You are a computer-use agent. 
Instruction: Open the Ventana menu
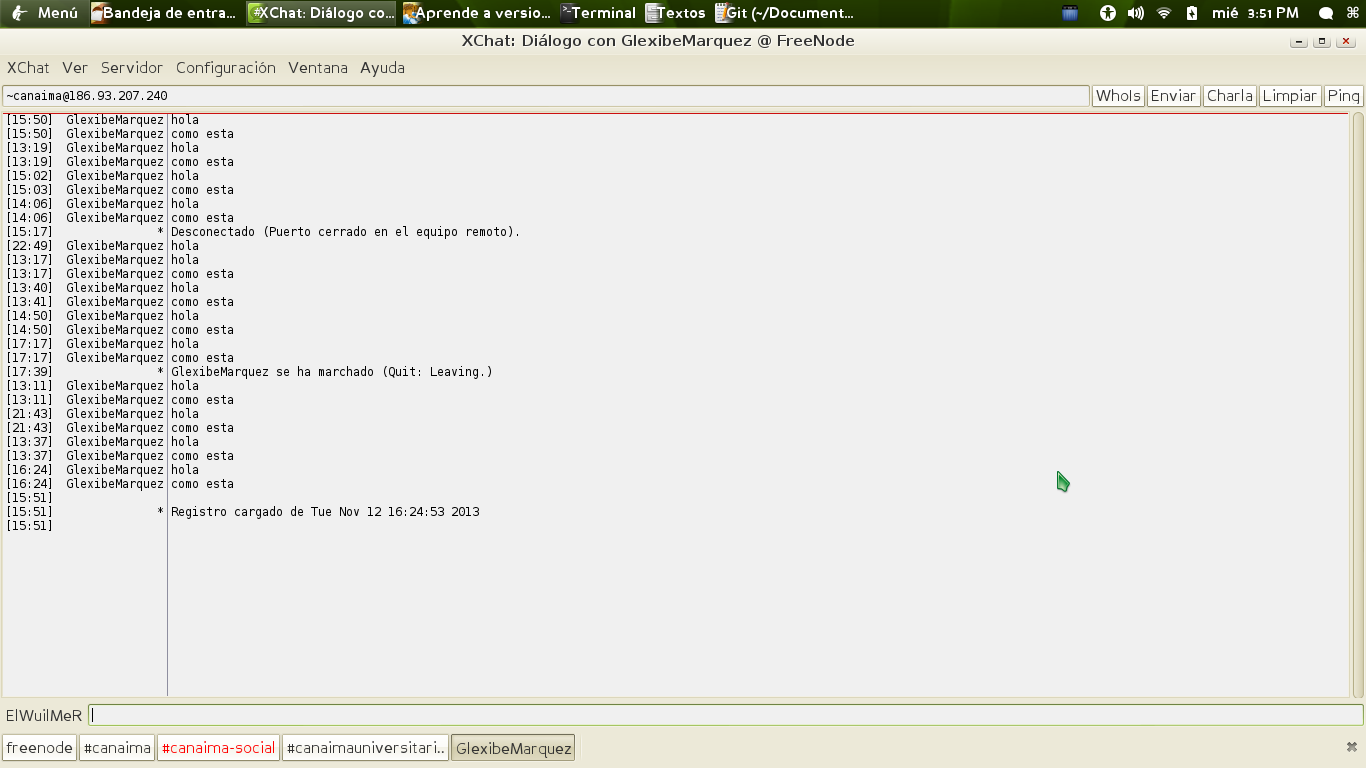tap(318, 68)
